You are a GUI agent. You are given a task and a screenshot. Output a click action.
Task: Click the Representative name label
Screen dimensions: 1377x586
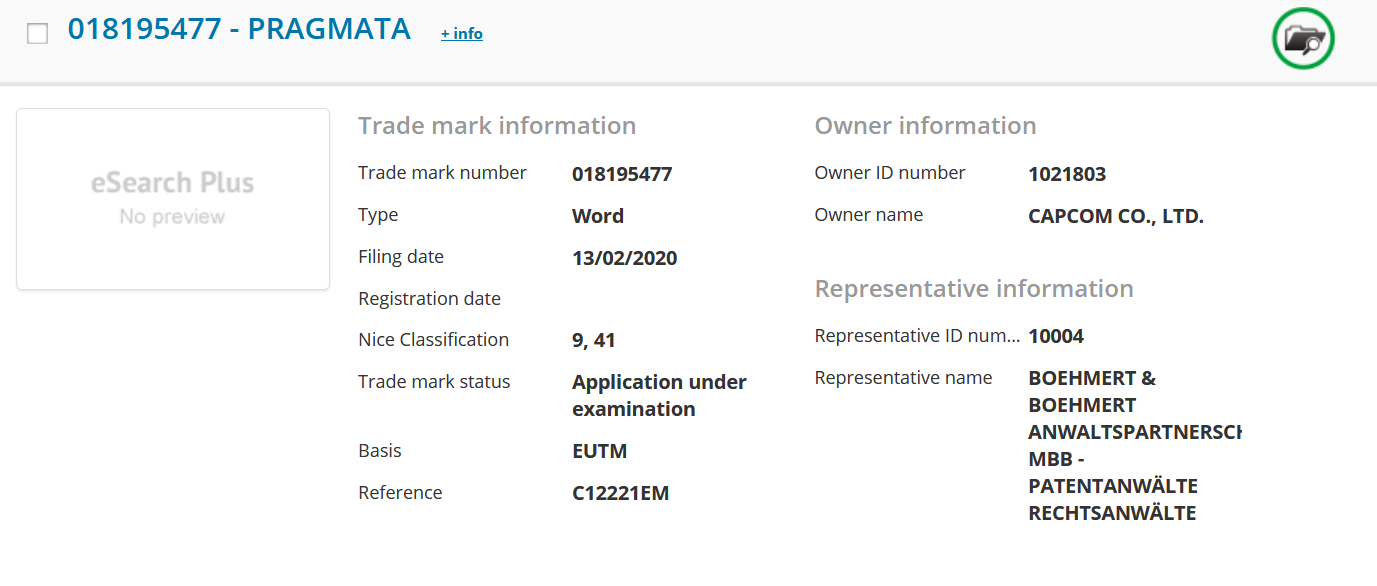pyautogui.click(x=904, y=378)
